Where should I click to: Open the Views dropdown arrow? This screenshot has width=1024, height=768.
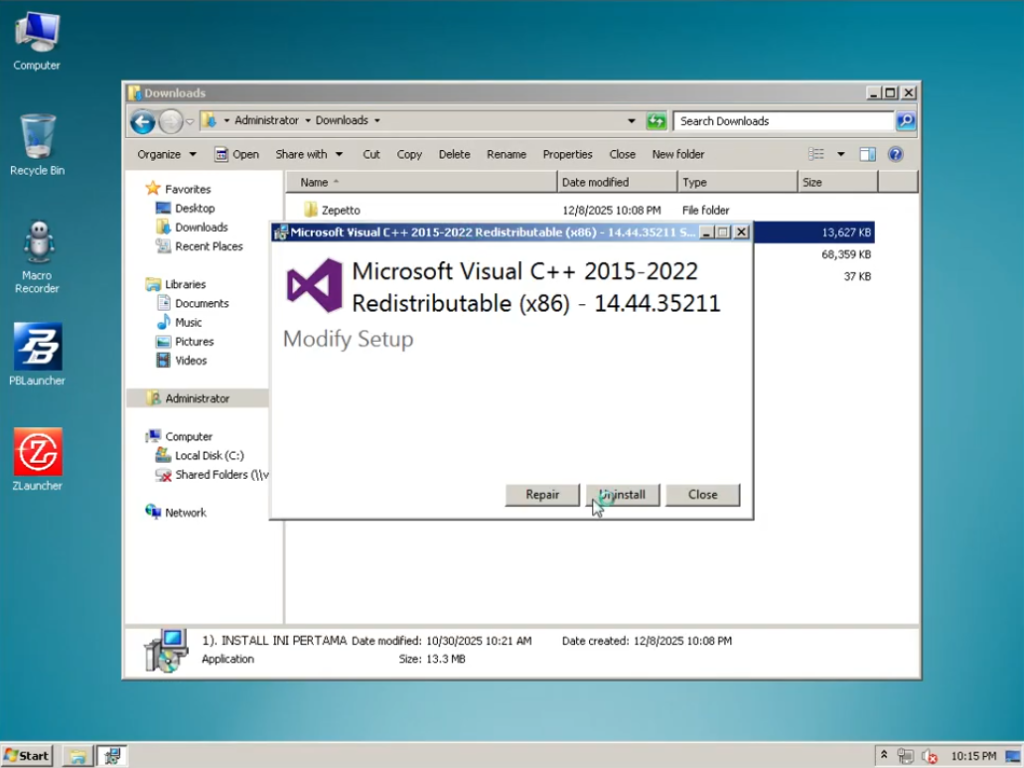tap(840, 154)
